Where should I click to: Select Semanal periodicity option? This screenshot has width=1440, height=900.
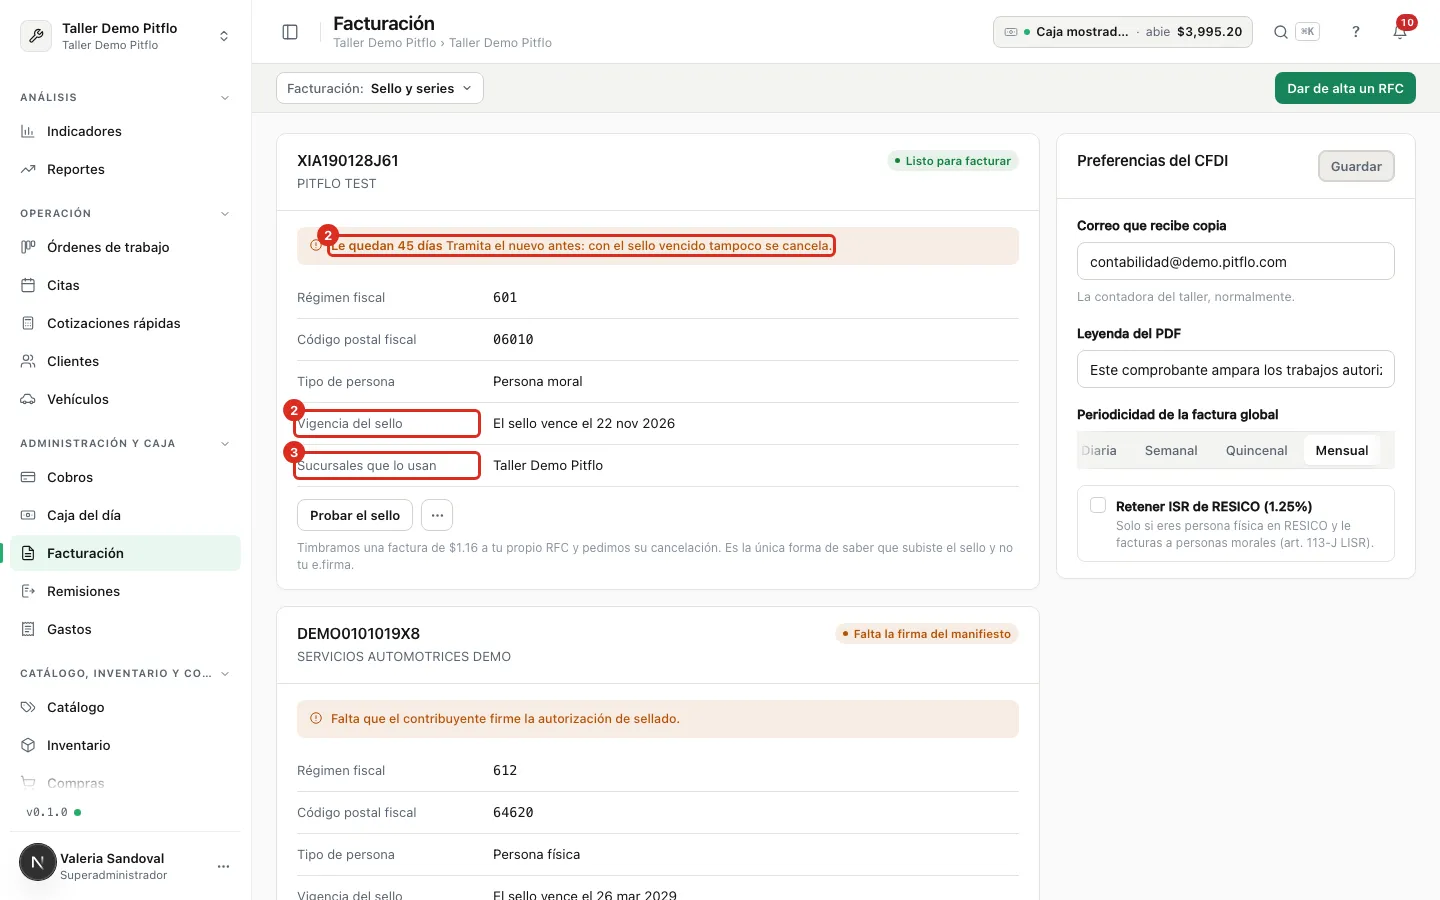[x=1171, y=450]
